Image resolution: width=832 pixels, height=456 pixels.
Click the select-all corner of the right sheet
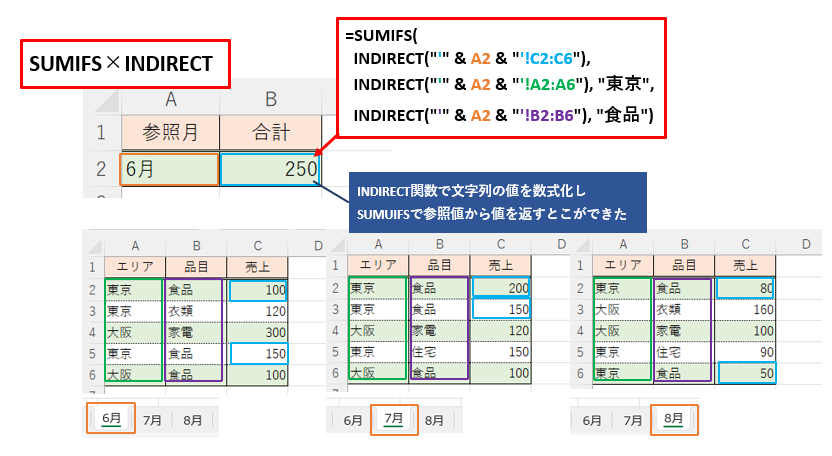coord(582,244)
